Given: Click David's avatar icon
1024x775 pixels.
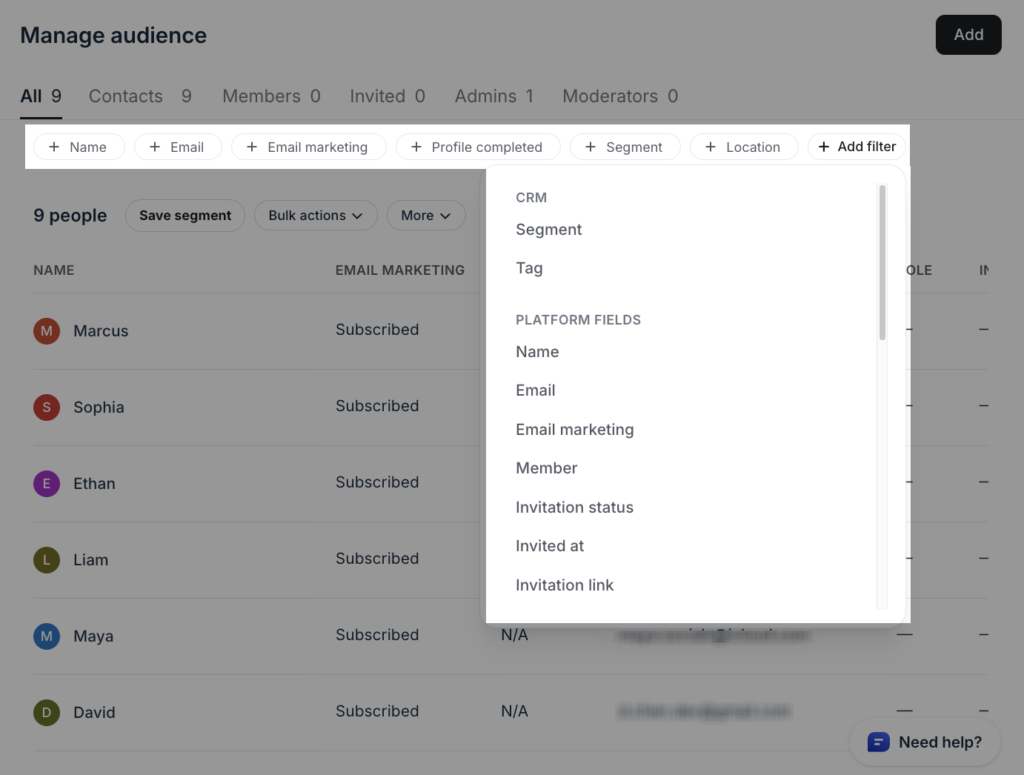Looking at the screenshot, I should pos(46,712).
